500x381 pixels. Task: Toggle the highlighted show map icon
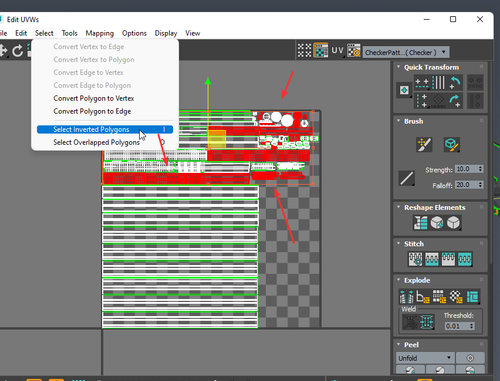click(x=321, y=50)
